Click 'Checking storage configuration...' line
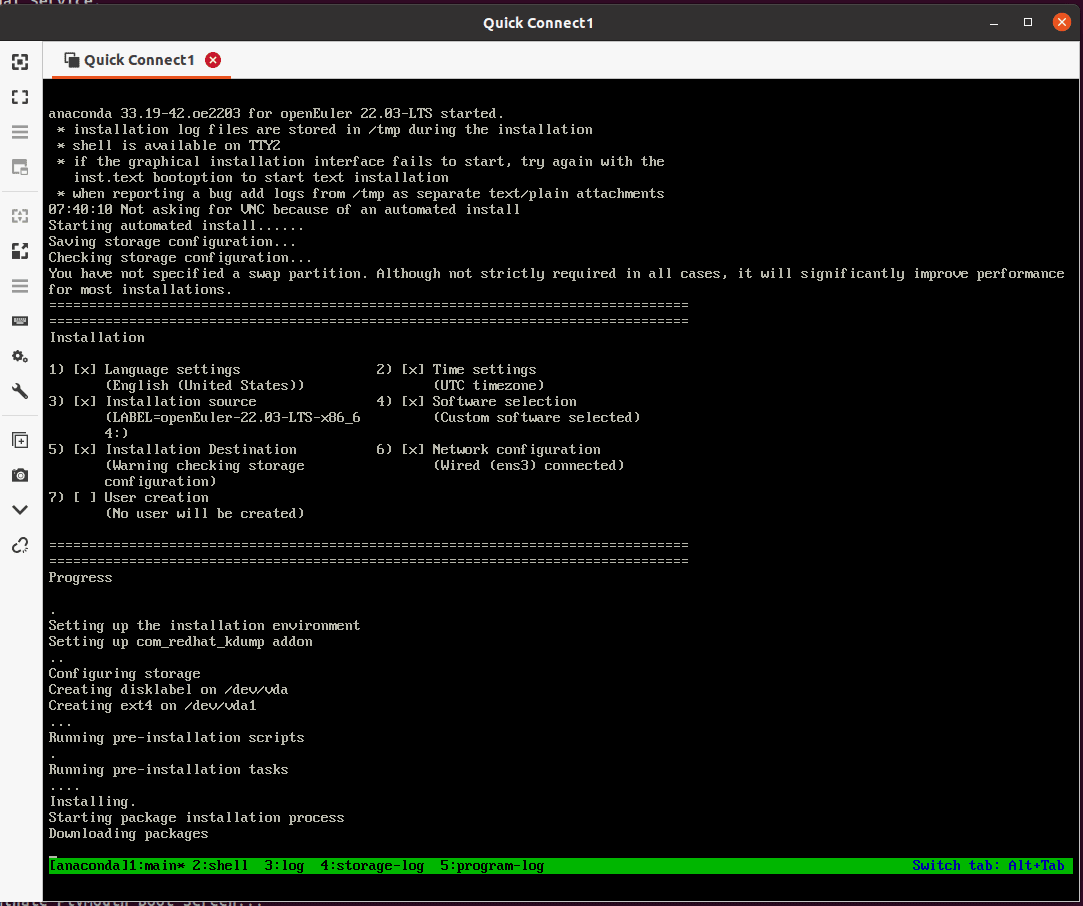1083x906 pixels. 180,258
